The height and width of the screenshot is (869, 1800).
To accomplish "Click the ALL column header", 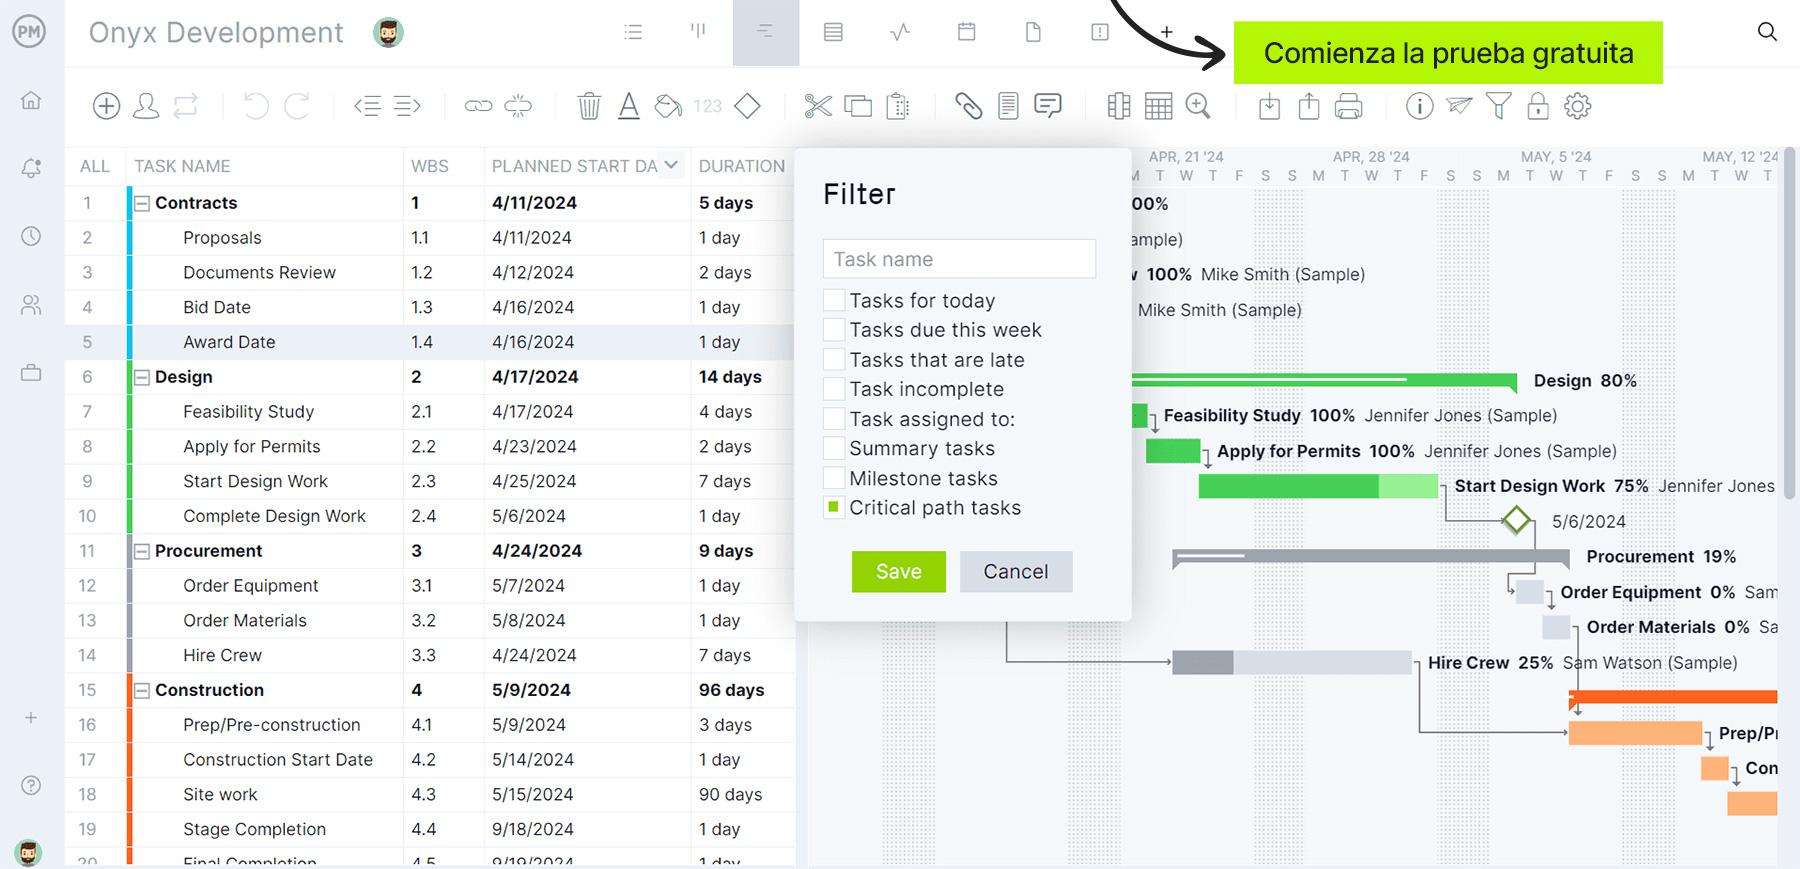I will click(x=95, y=166).
